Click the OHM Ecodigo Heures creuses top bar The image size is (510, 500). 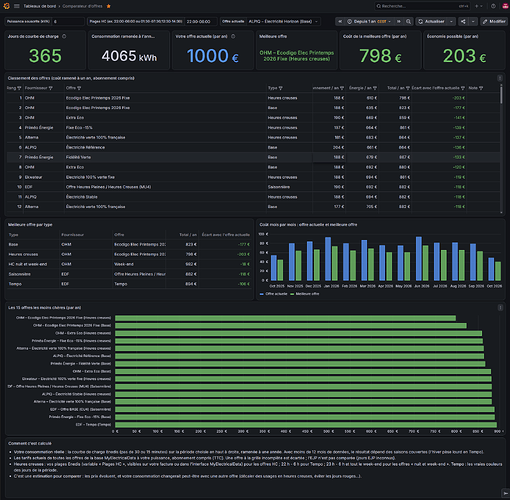pos(285,318)
